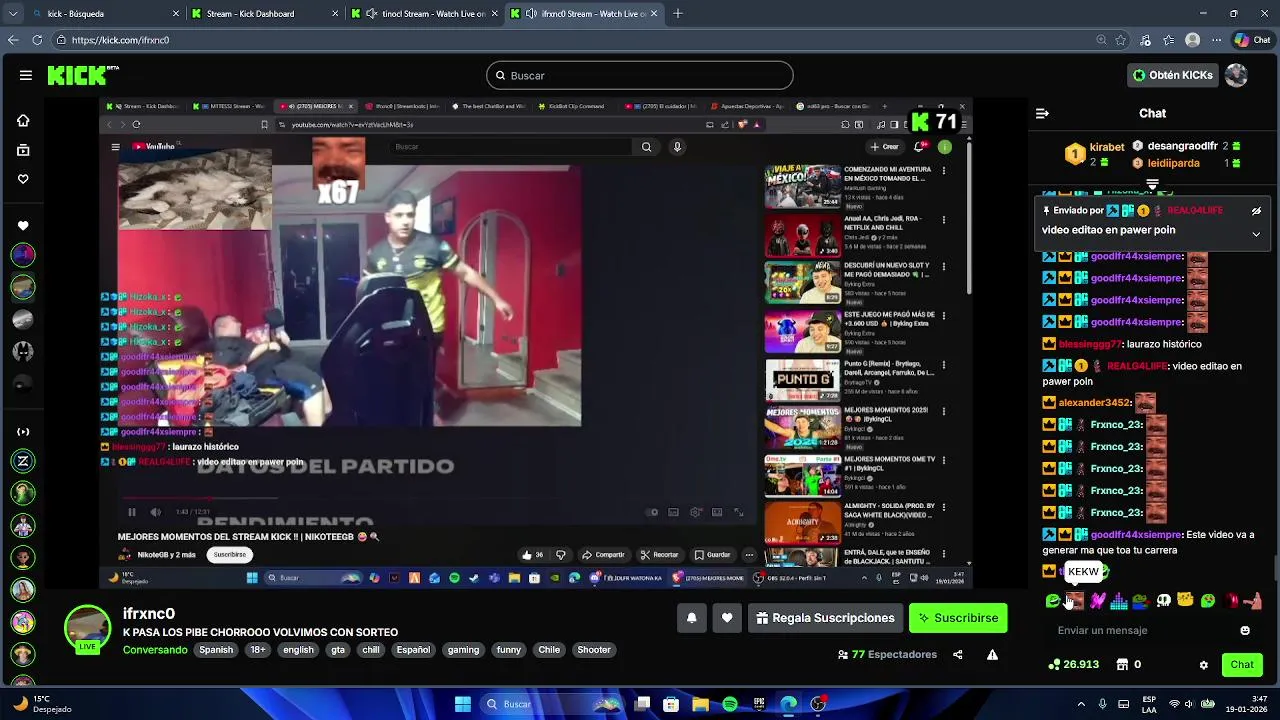Screen dimensions: 1280x720
Task: Follow ifrxnc0 with the heart button
Action: pos(727,618)
